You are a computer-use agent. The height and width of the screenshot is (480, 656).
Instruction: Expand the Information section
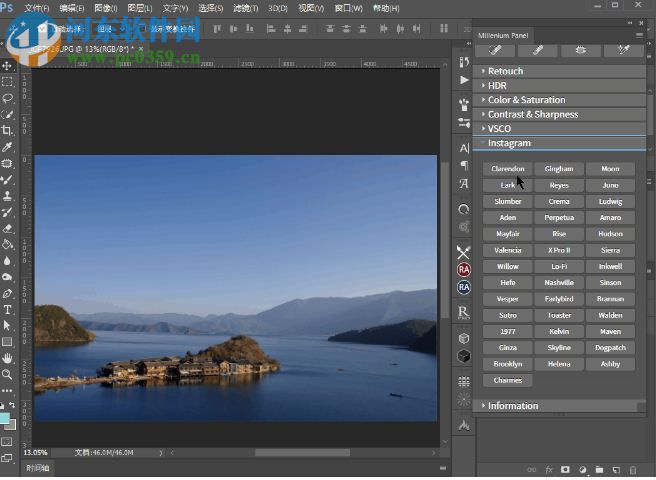[x=559, y=406]
